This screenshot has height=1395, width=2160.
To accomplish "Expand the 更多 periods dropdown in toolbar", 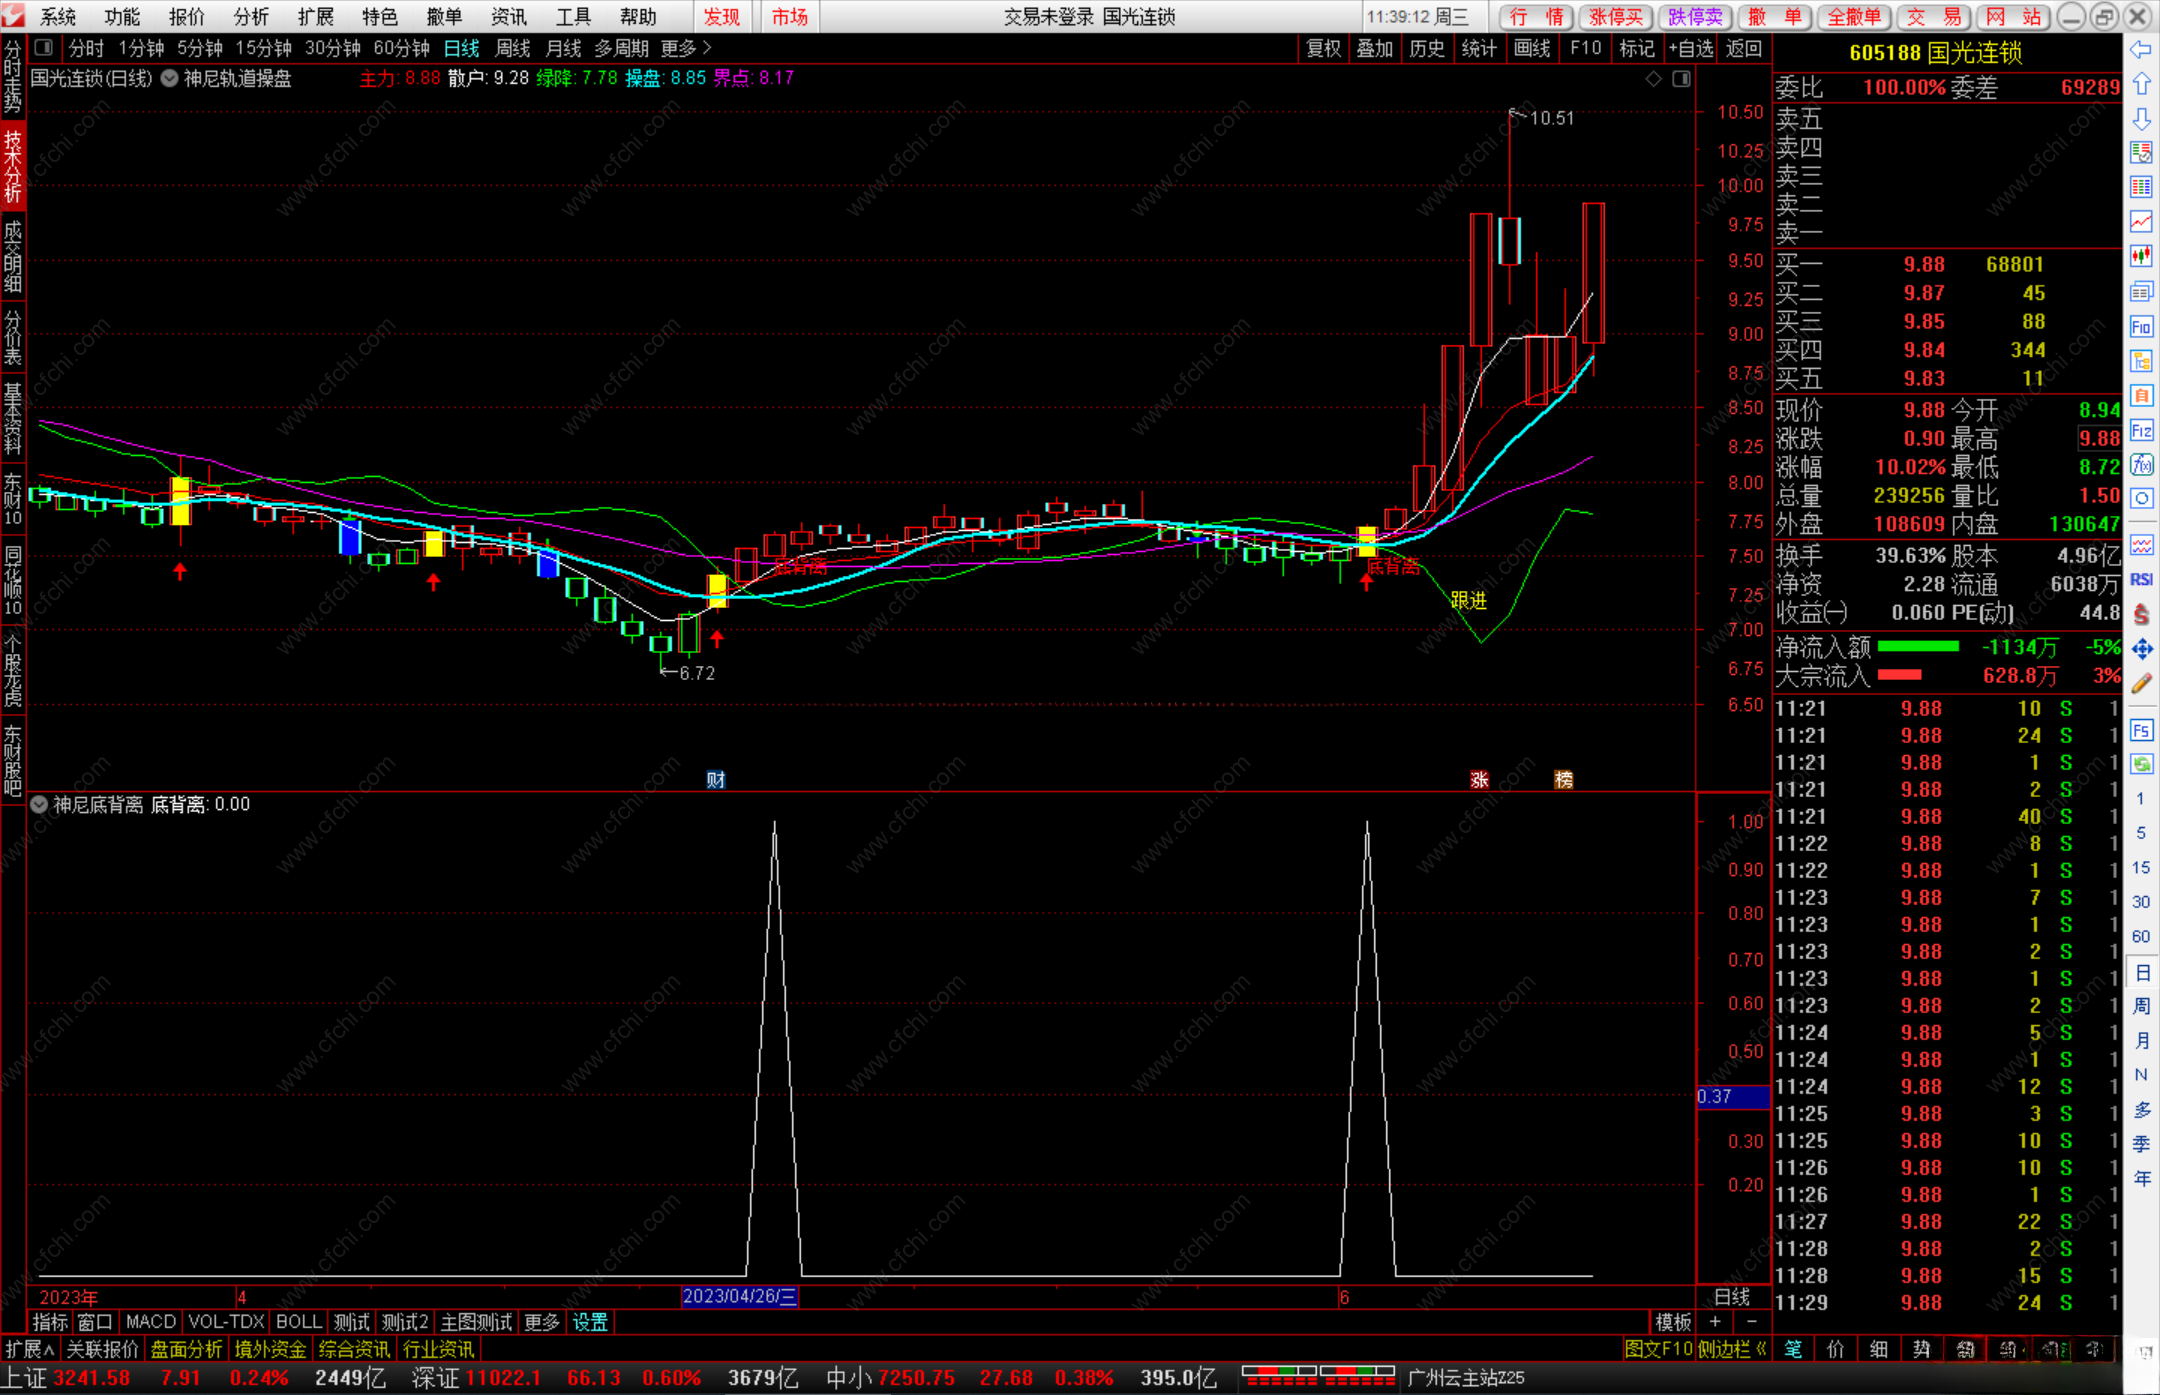I will click(x=686, y=48).
